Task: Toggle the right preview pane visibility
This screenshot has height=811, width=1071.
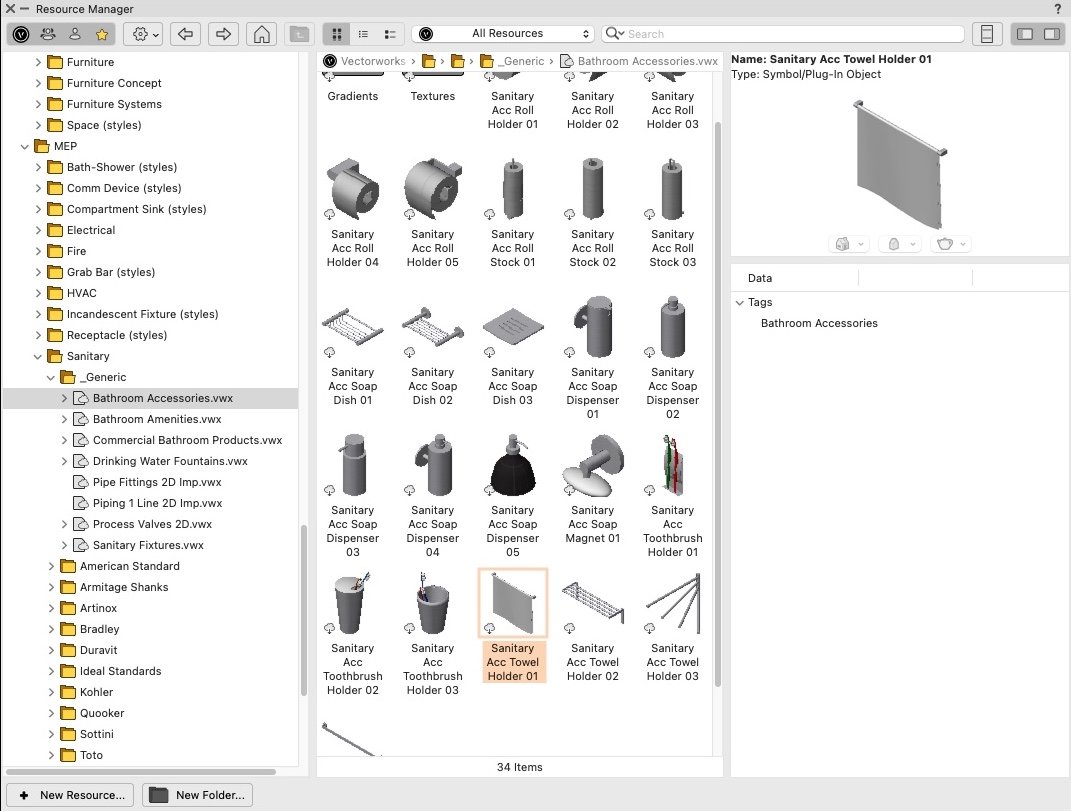Action: coord(1050,34)
